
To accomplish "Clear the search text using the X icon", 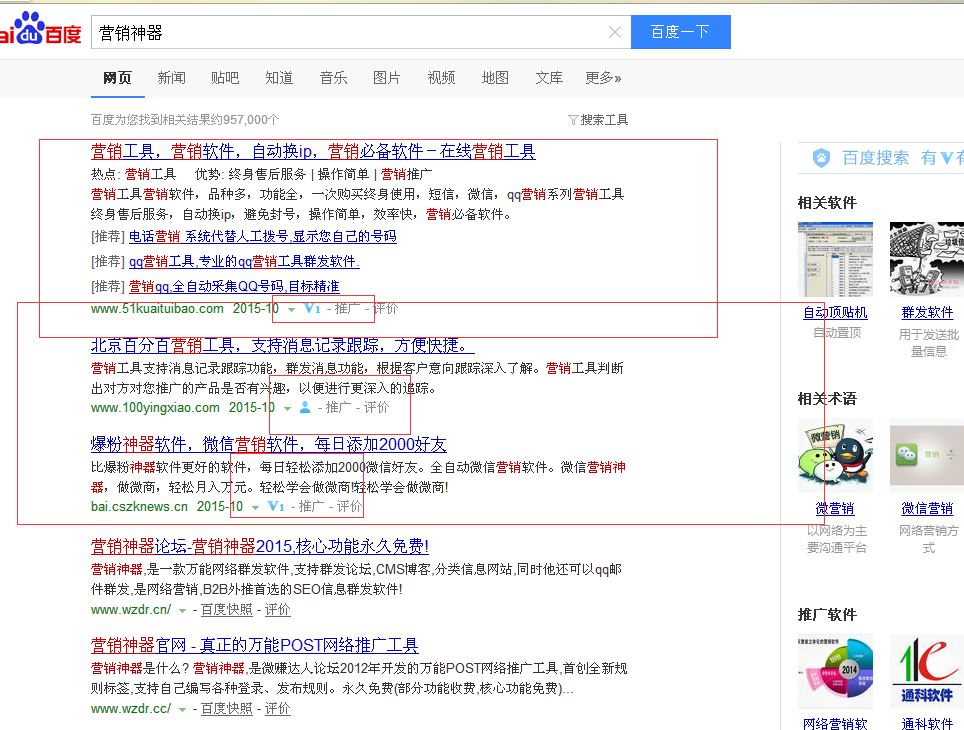I will pyautogui.click(x=615, y=32).
